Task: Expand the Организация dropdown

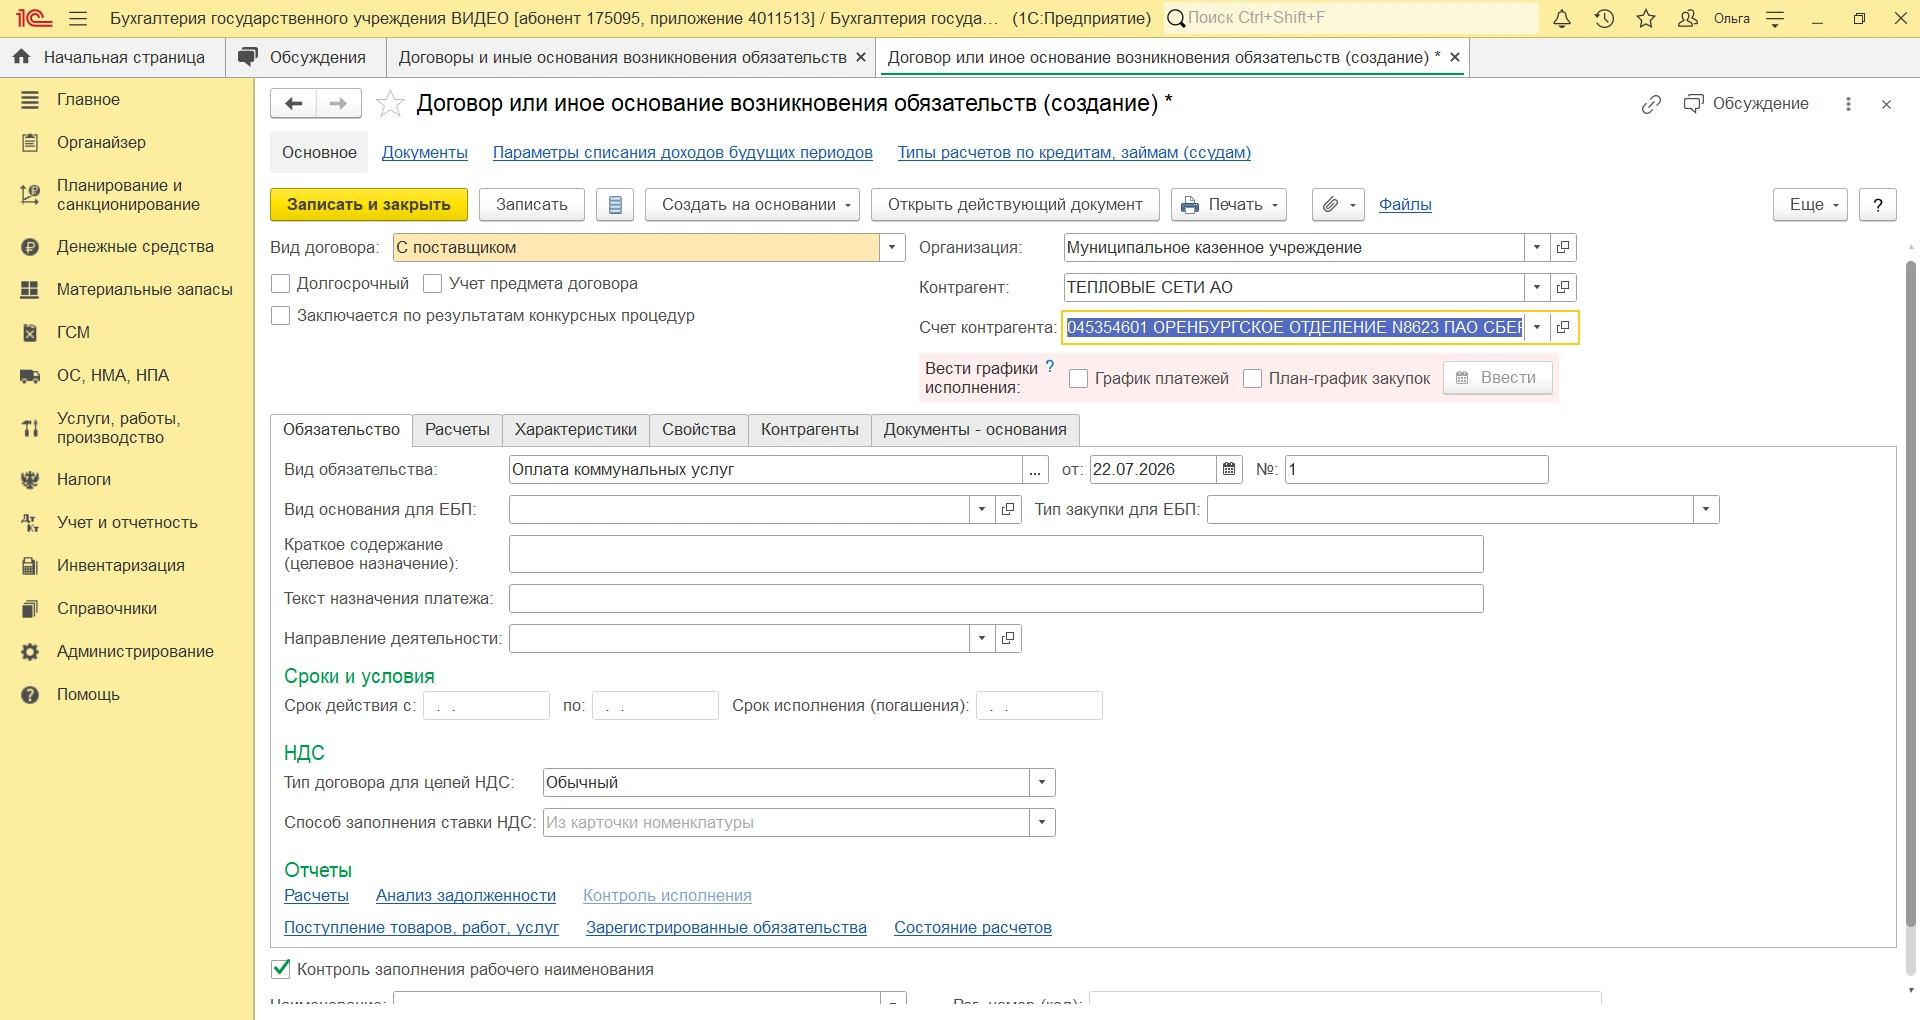Action: 1537,247
